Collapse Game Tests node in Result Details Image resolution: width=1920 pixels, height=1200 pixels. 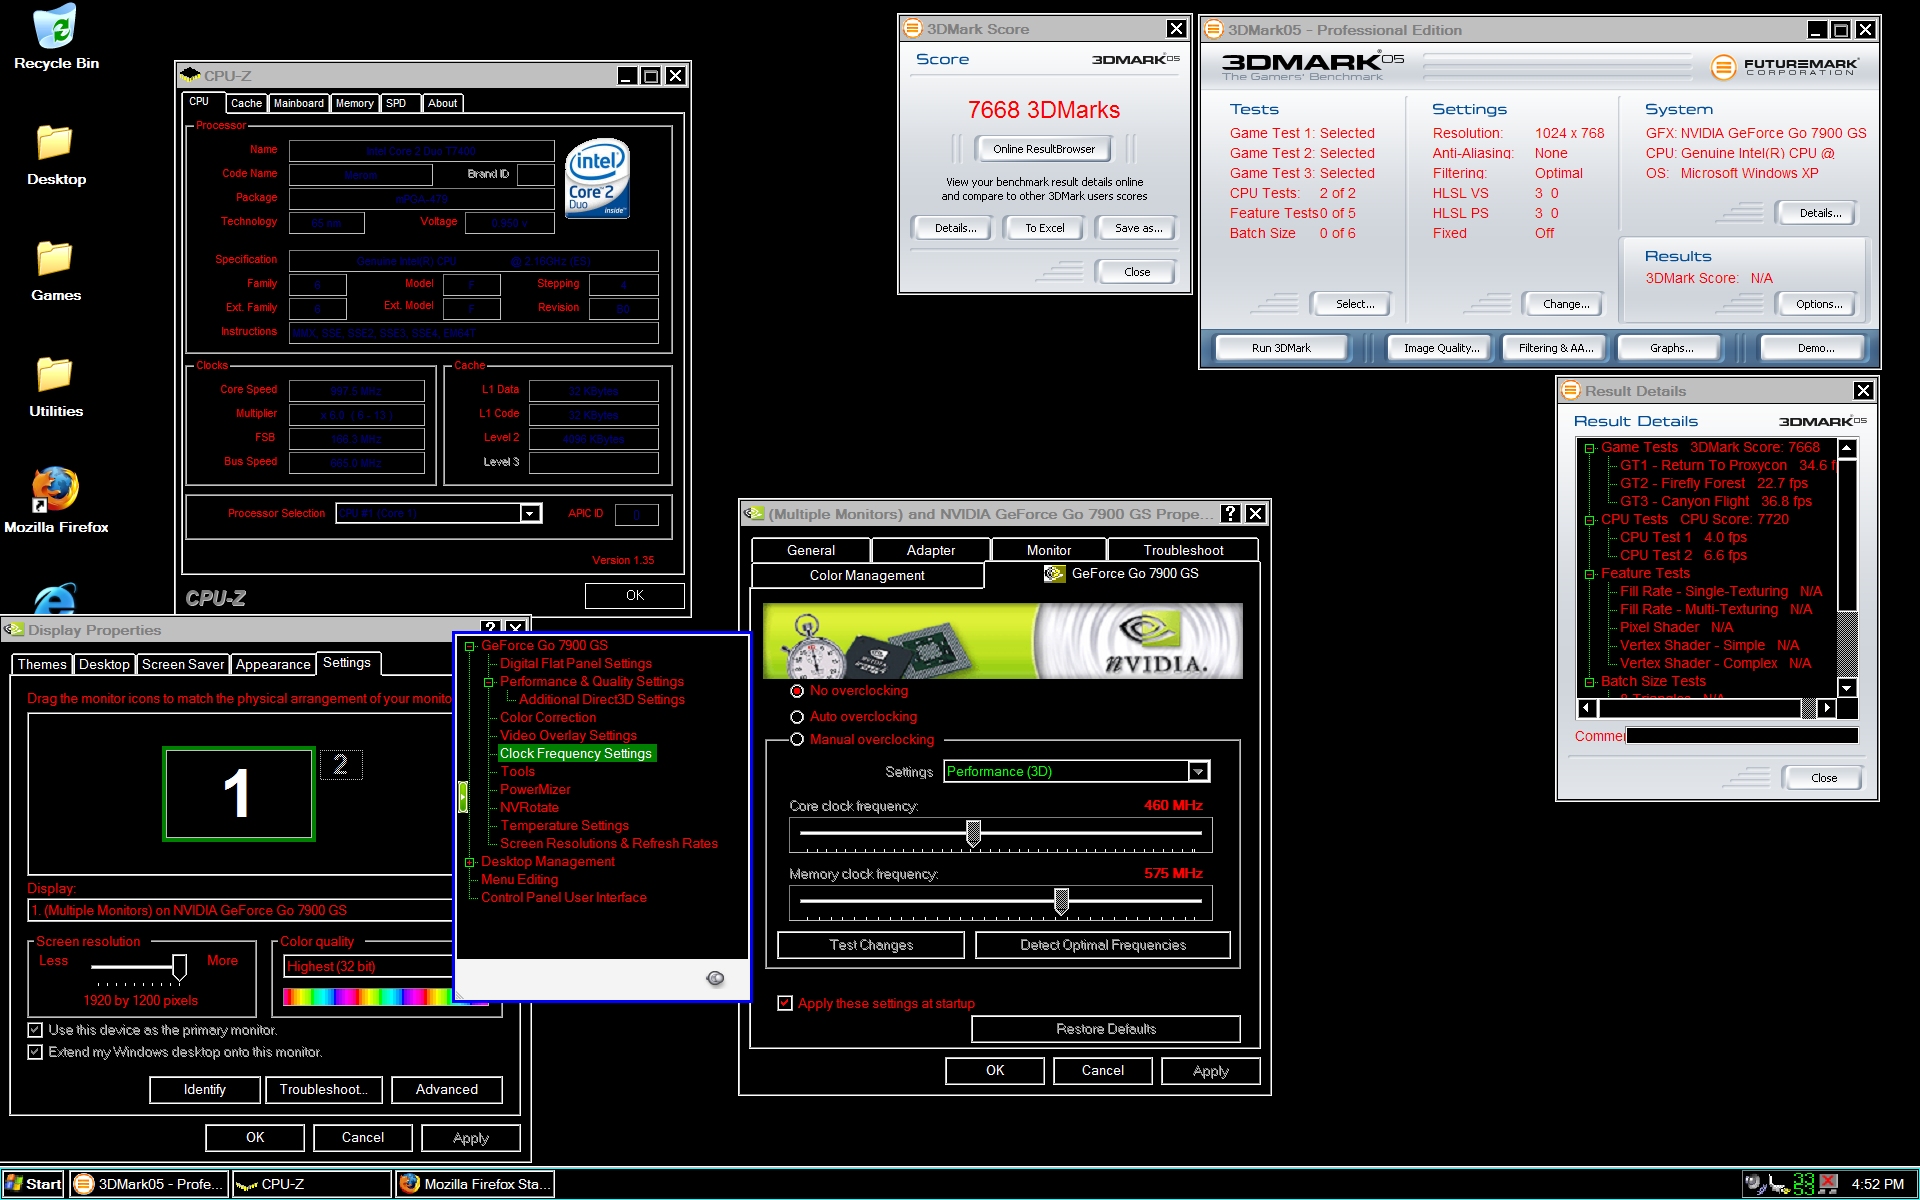pos(1589,448)
